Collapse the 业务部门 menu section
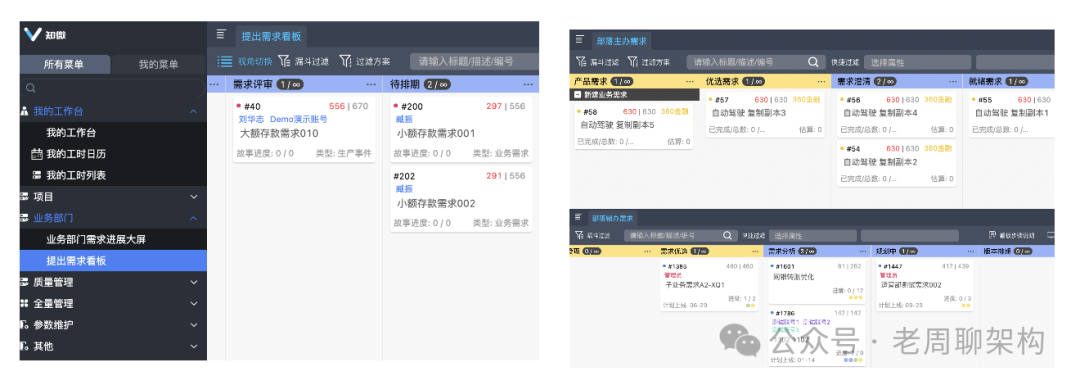Screen dimensions: 1080x385 [x=194, y=218]
